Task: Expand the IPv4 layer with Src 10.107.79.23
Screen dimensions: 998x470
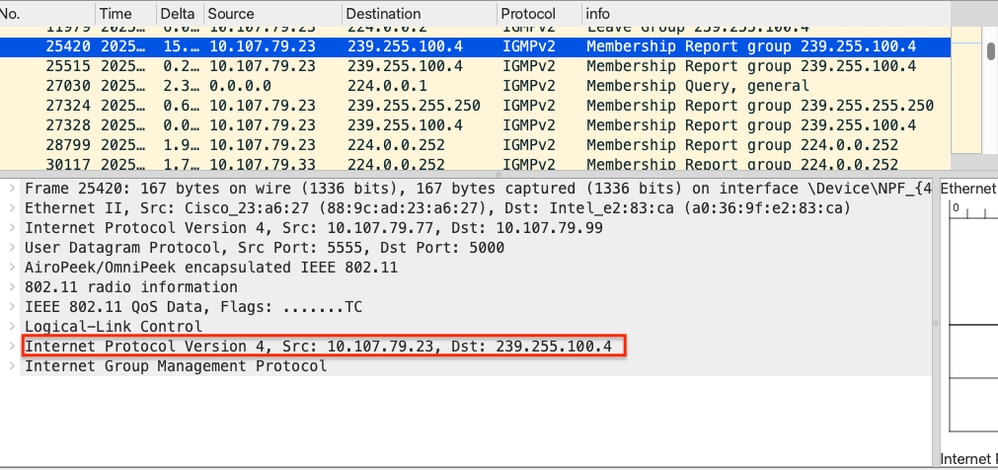Action: (12, 346)
